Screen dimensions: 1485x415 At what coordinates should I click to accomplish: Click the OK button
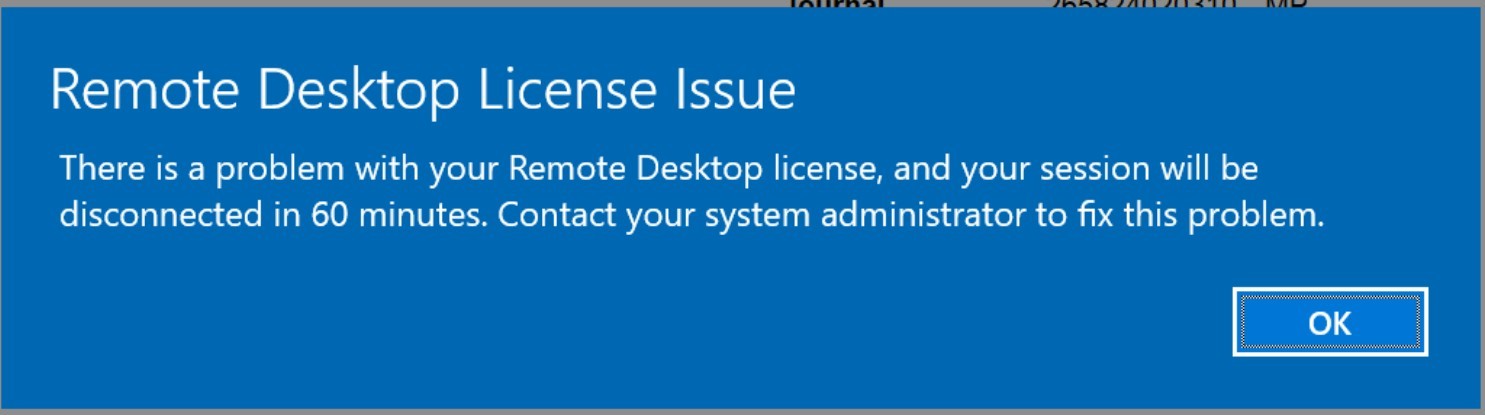pyautogui.click(x=1330, y=322)
